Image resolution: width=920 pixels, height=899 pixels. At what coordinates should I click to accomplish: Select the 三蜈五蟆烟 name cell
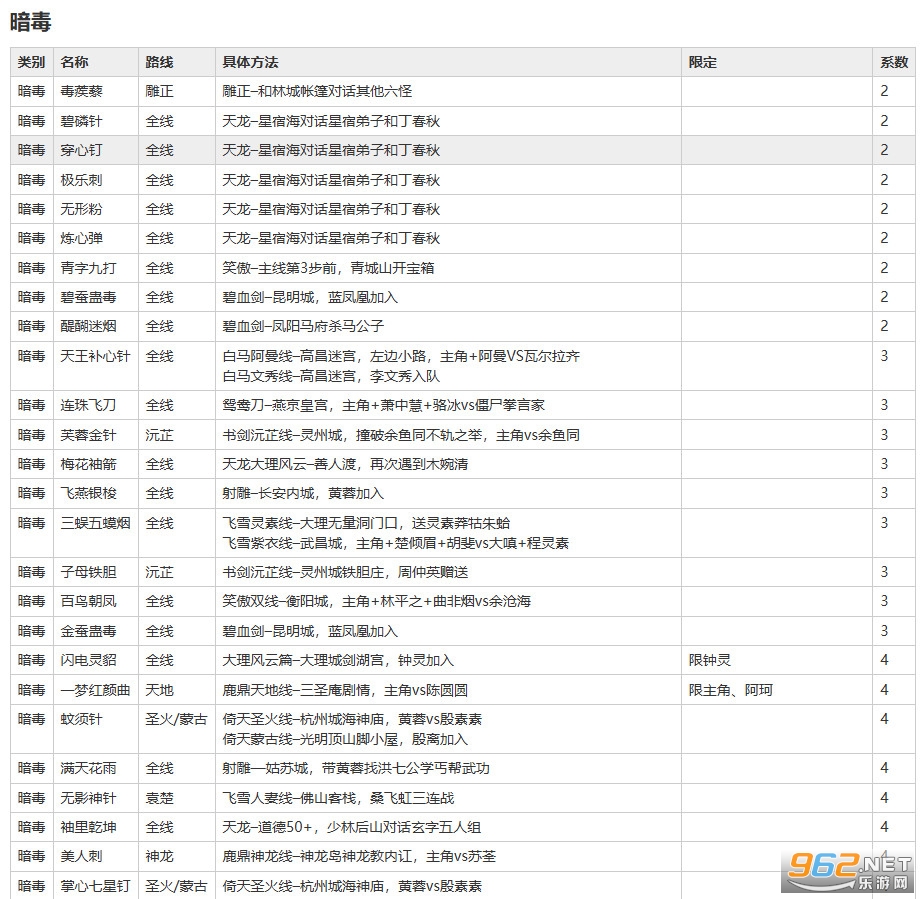click(96, 533)
